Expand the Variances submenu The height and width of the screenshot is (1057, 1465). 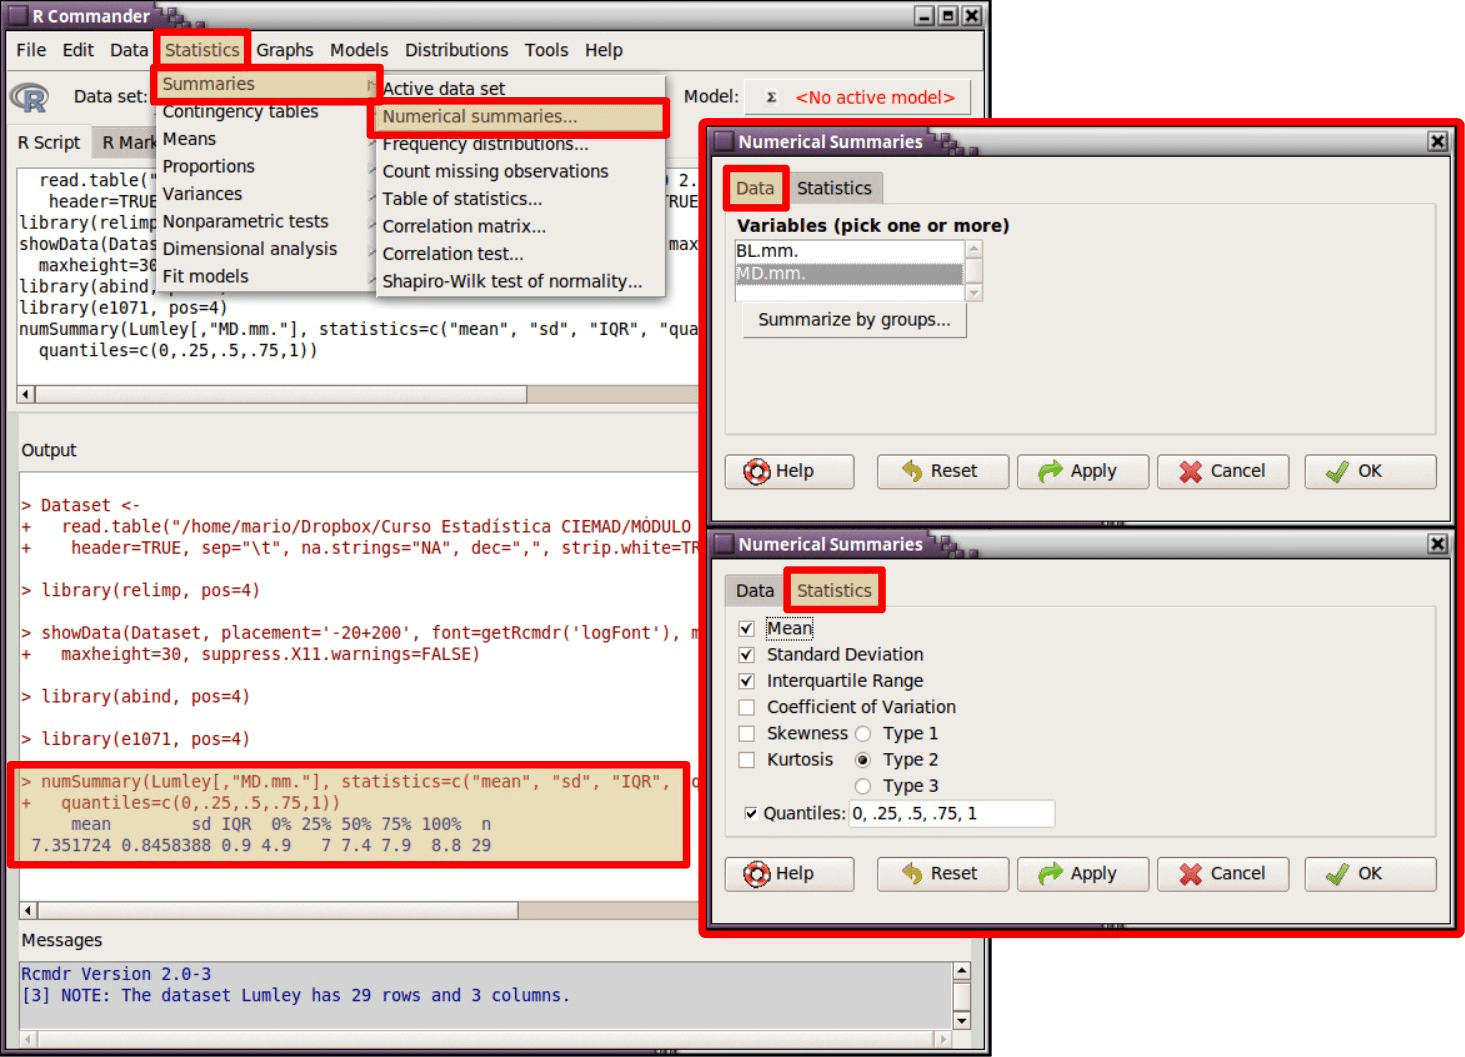[x=266, y=194]
